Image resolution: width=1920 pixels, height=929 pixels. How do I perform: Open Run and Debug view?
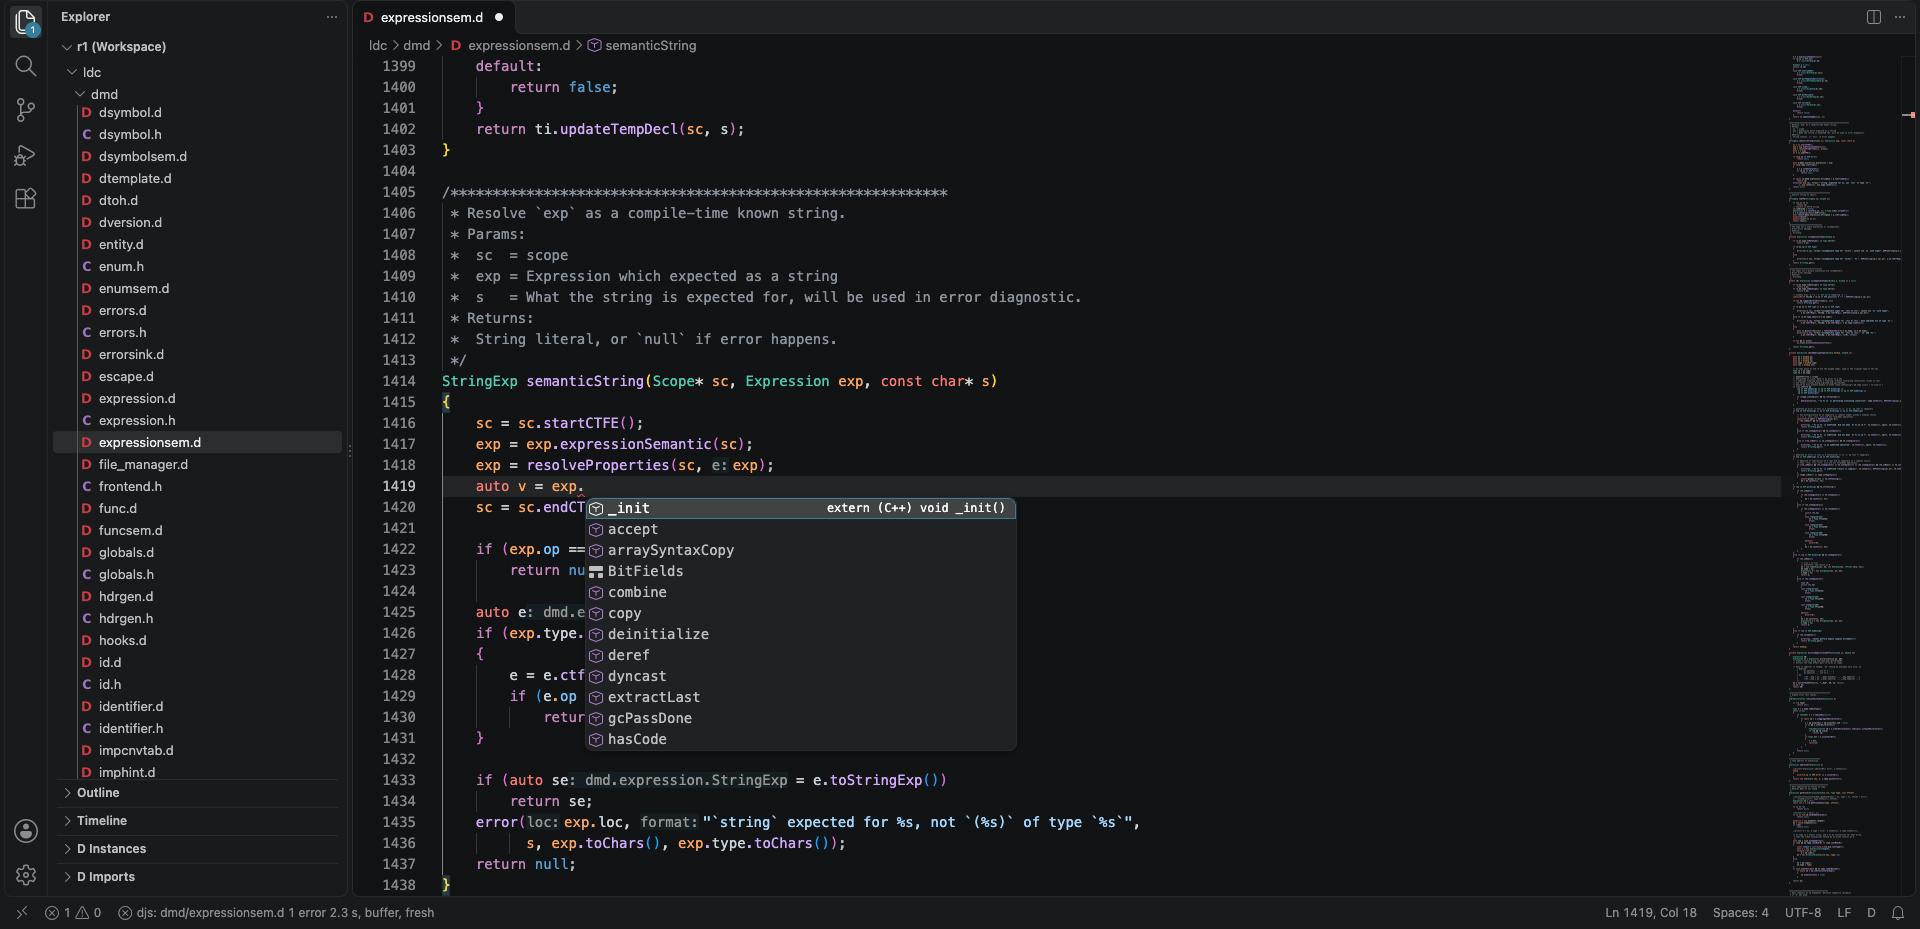coord(26,154)
